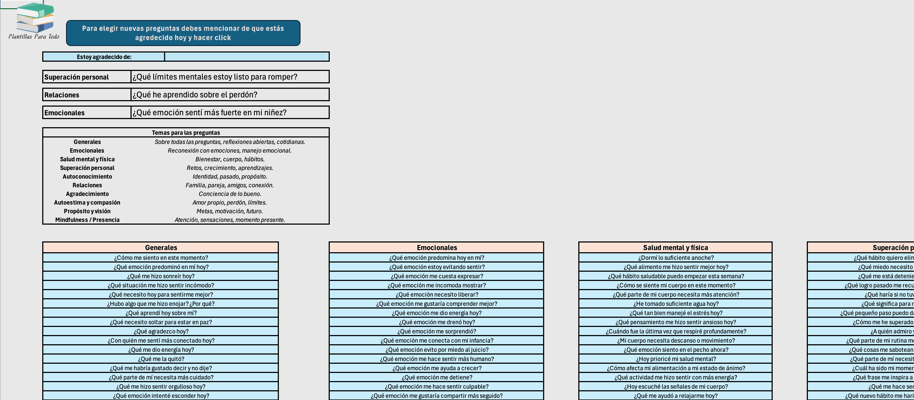
Task: Select the 'Relaciones' question label cell
Action: [87, 94]
